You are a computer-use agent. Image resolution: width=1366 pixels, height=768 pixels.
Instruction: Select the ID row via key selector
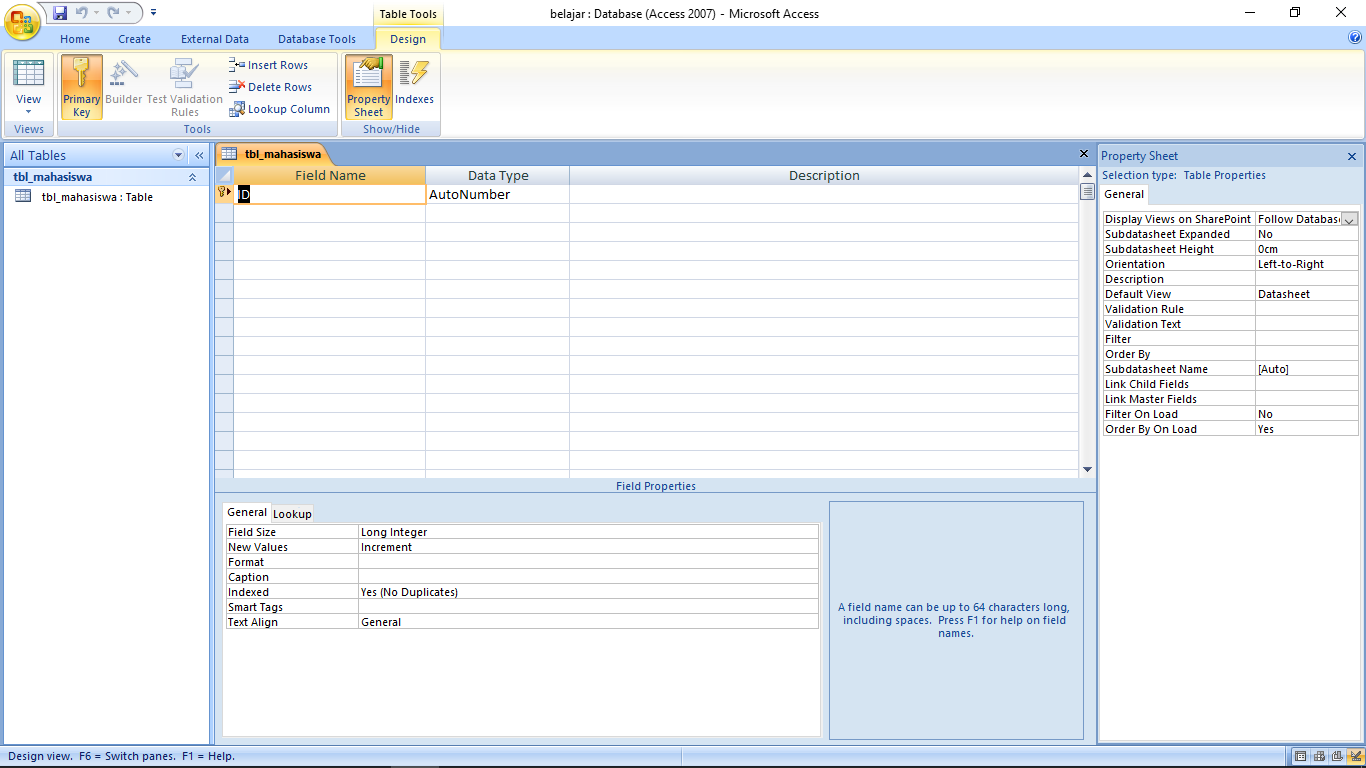[225, 194]
